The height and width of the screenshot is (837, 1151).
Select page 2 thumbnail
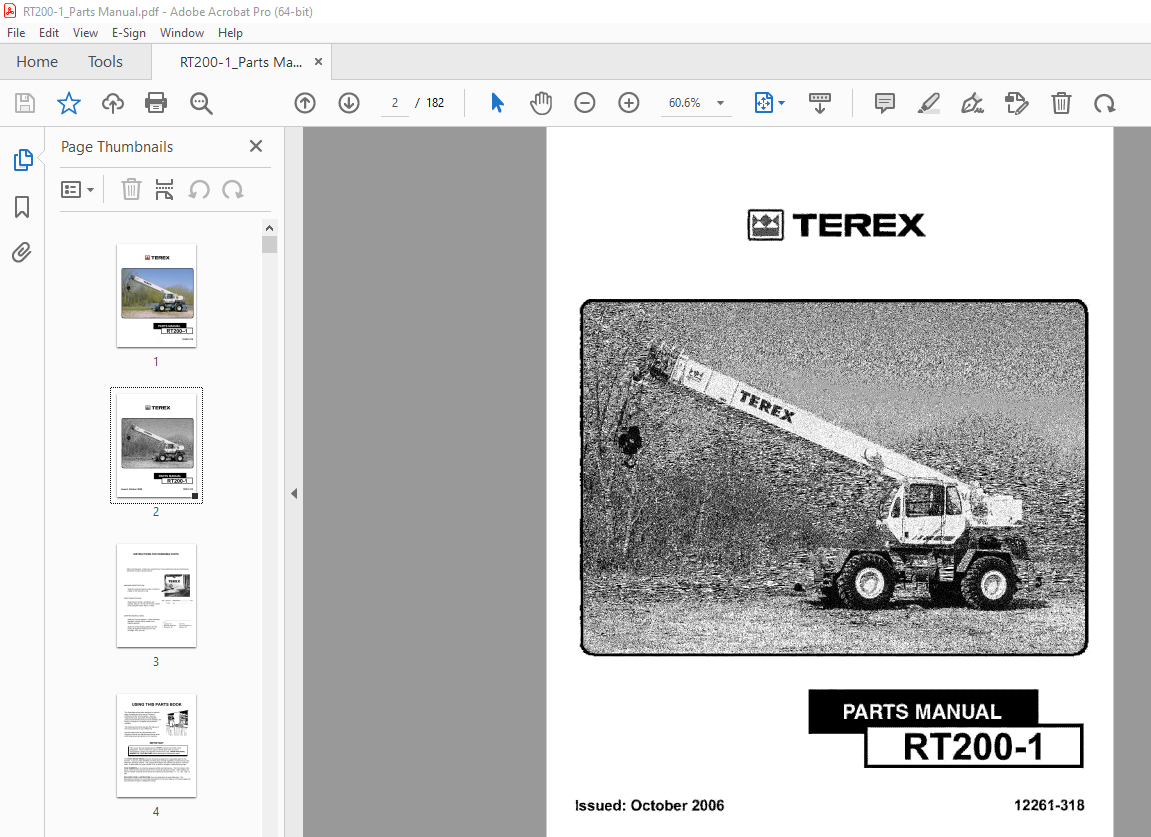coord(156,445)
